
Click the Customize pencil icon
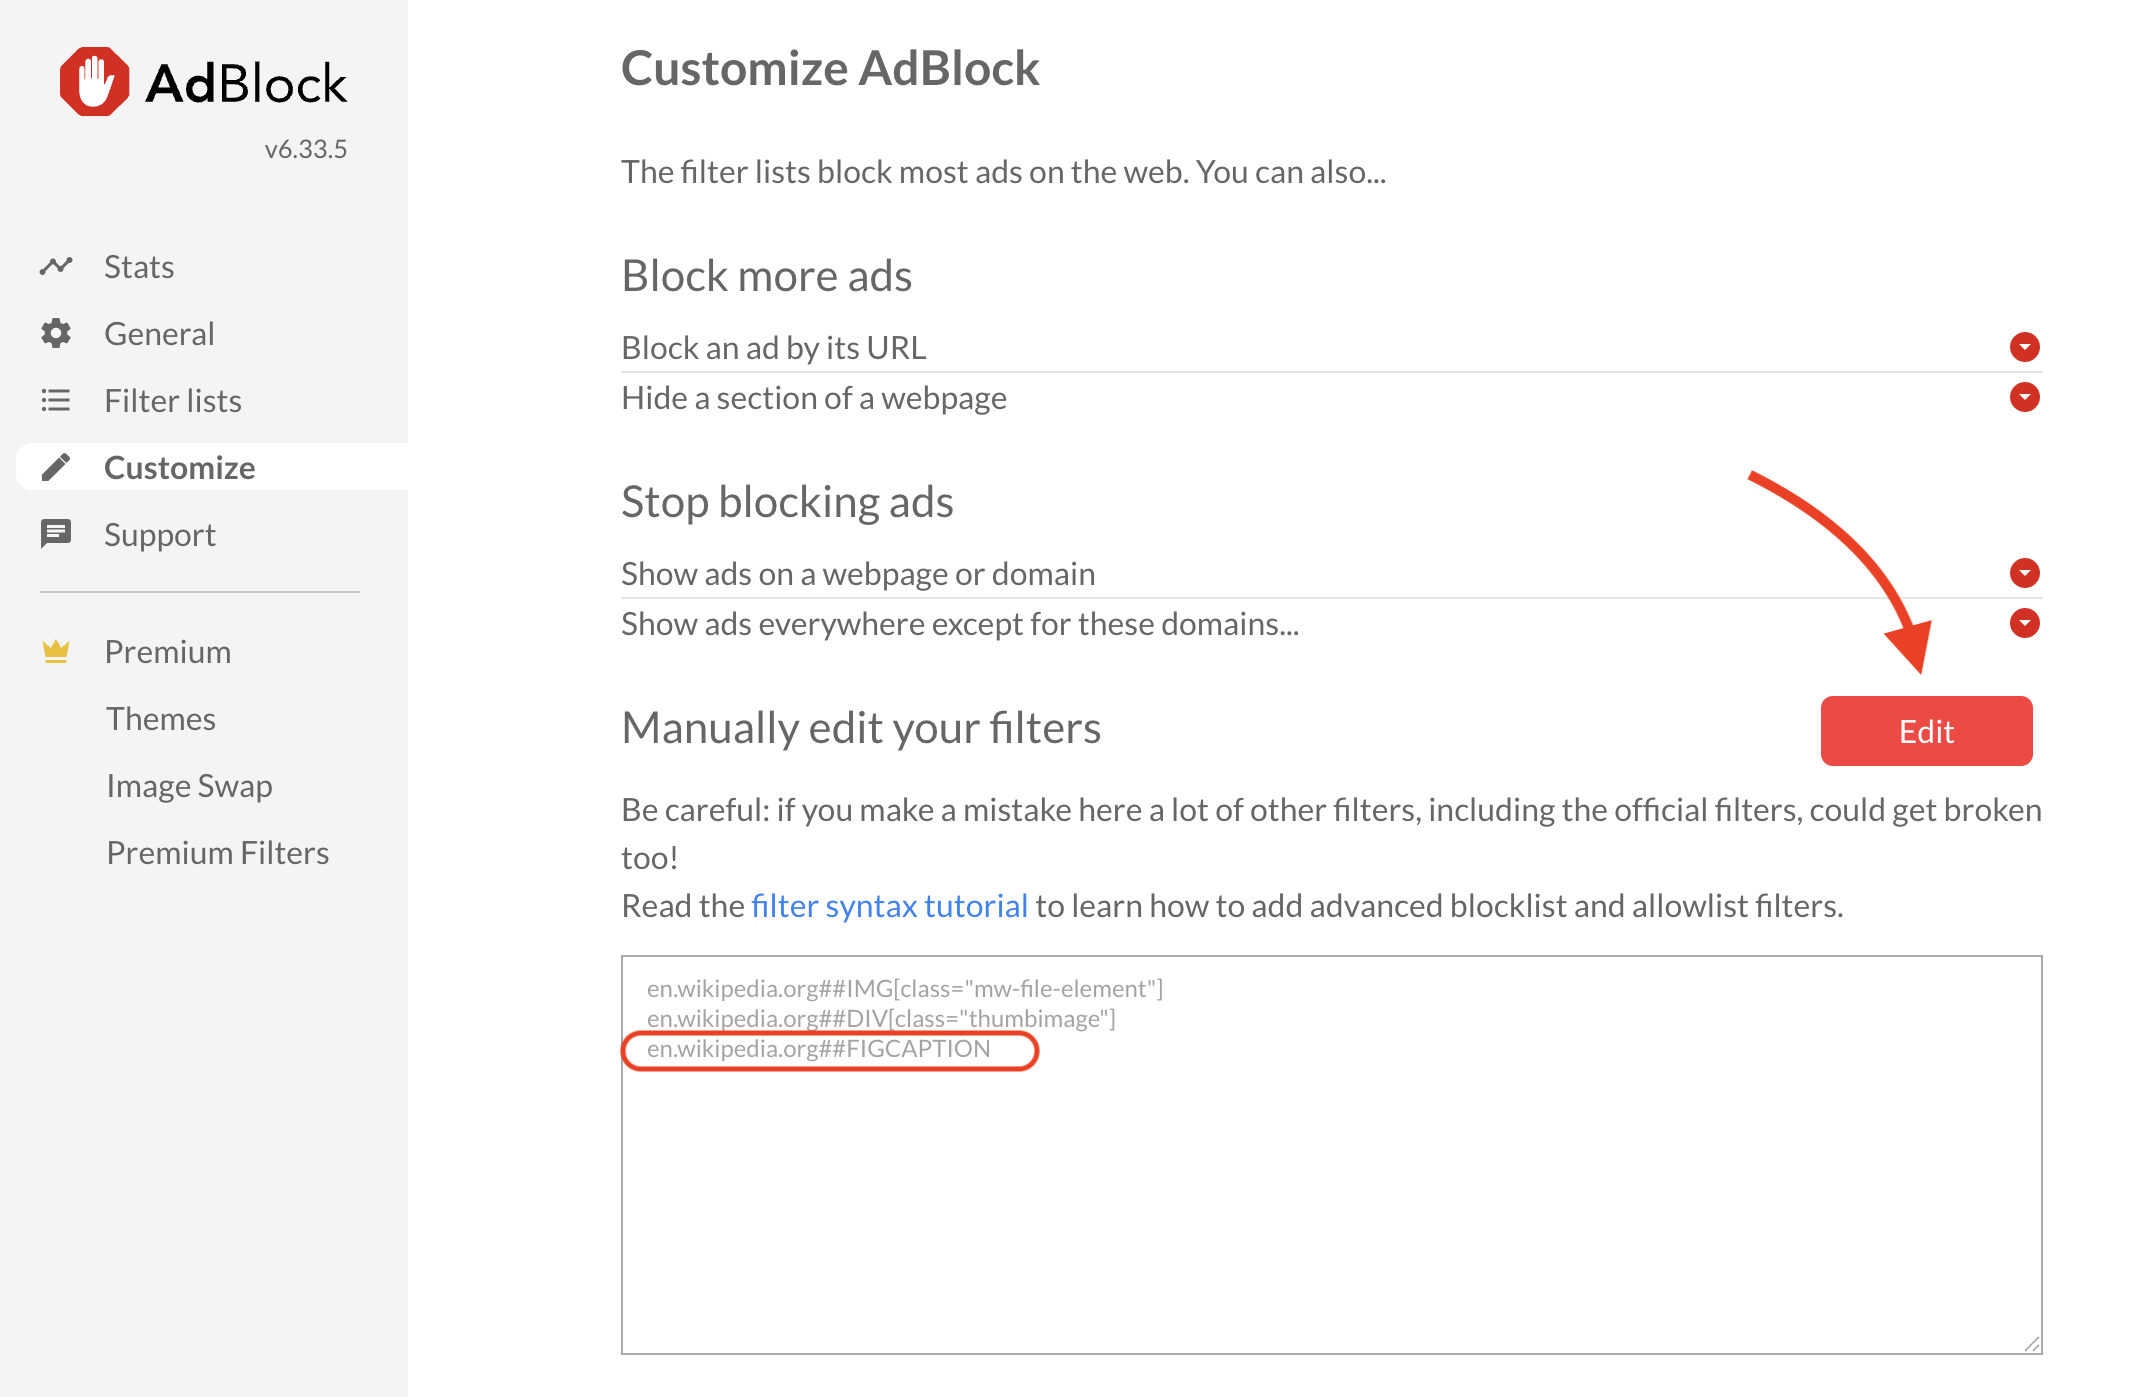(x=56, y=467)
